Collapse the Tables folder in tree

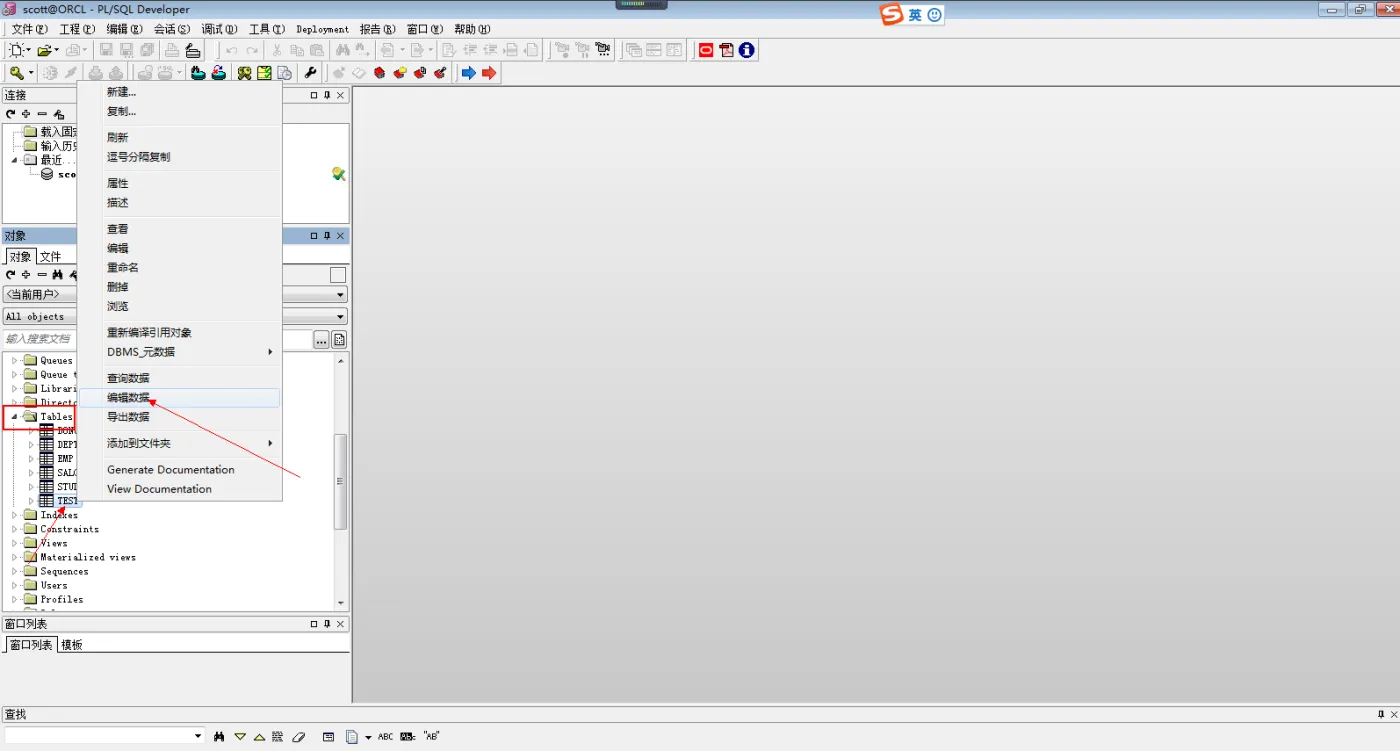[14, 417]
